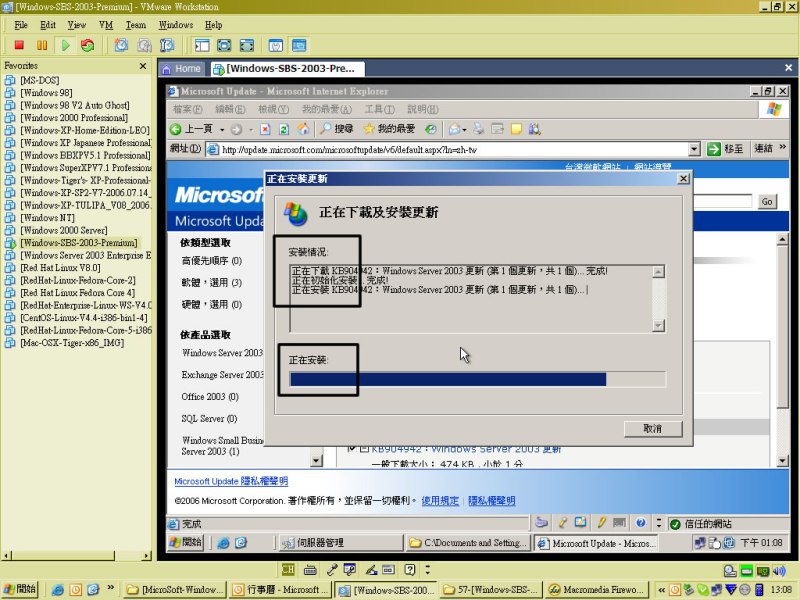The width and height of the screenshot is (800, 600).
Task: Click the install log scroll down arrow
Action: (659, 326)
